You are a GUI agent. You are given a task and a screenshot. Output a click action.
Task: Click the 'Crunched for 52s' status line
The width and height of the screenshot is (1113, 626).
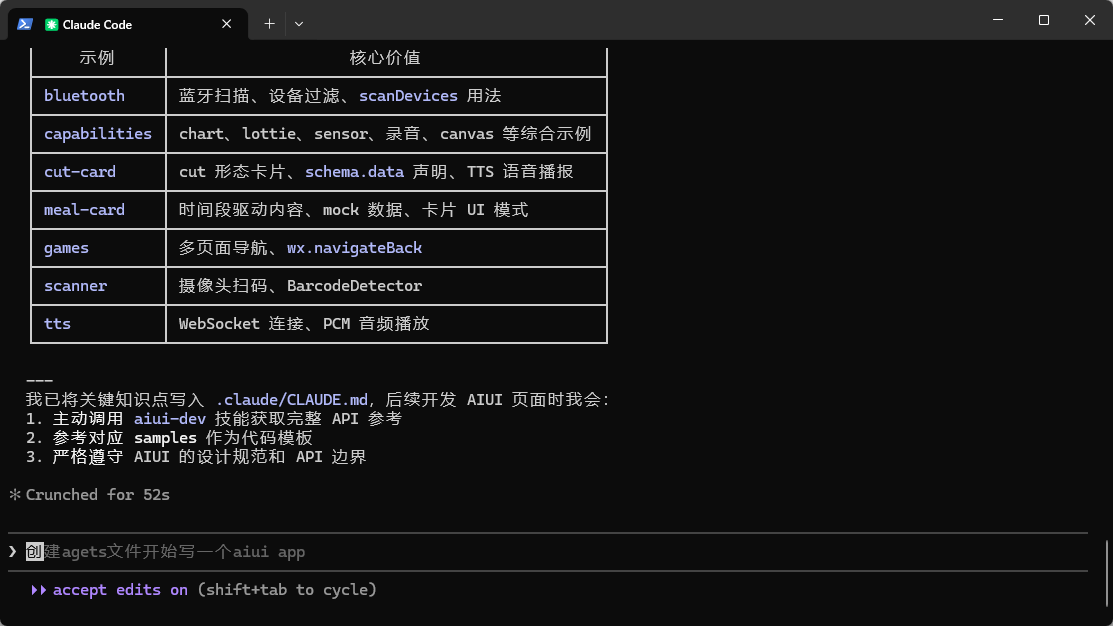(97, 495)
